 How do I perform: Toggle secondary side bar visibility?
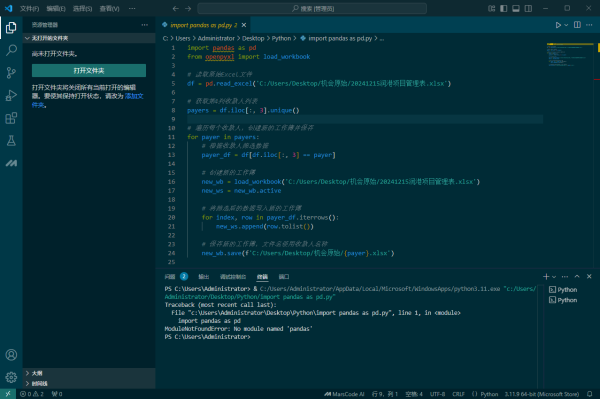[528, 8]
